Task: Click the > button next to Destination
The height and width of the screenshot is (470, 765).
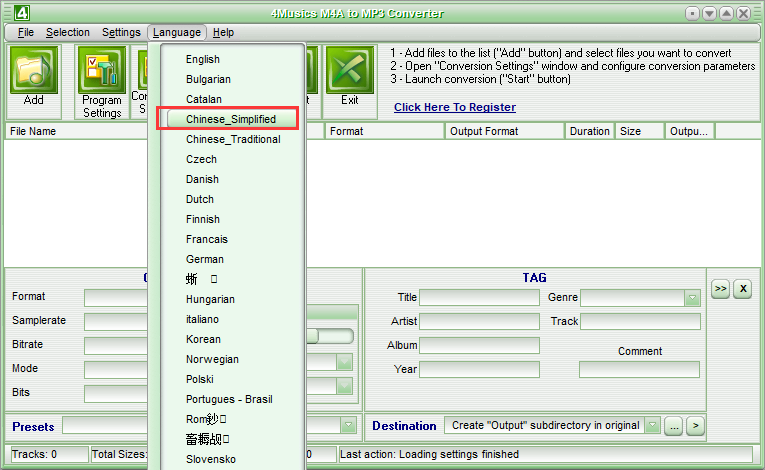Action: point(695,426)
